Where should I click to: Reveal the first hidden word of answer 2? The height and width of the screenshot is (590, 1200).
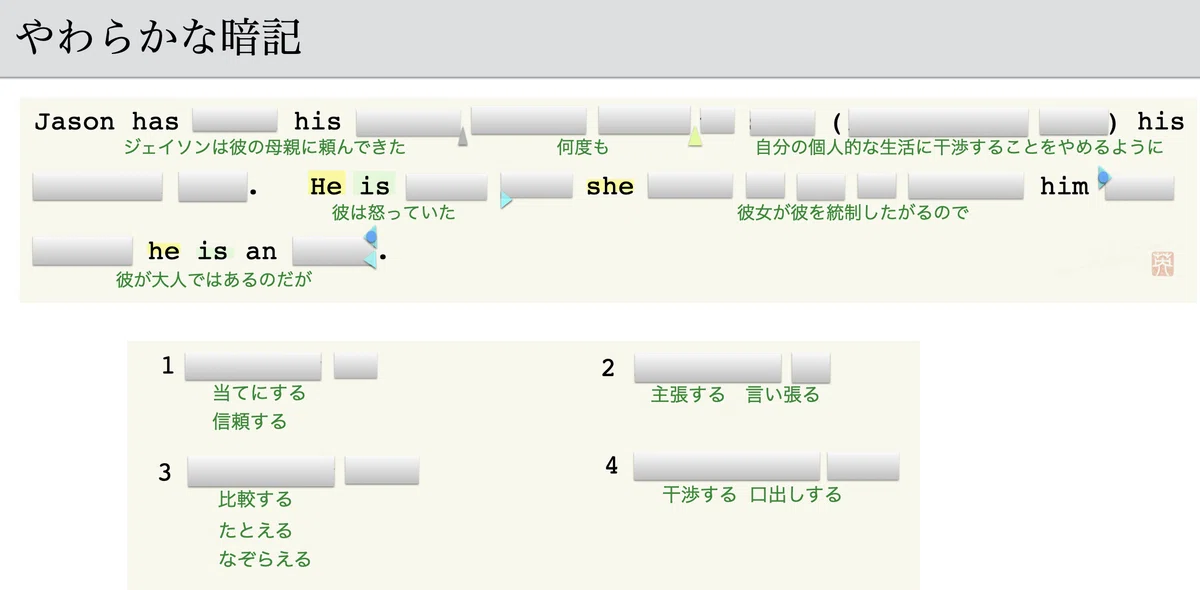708,367
